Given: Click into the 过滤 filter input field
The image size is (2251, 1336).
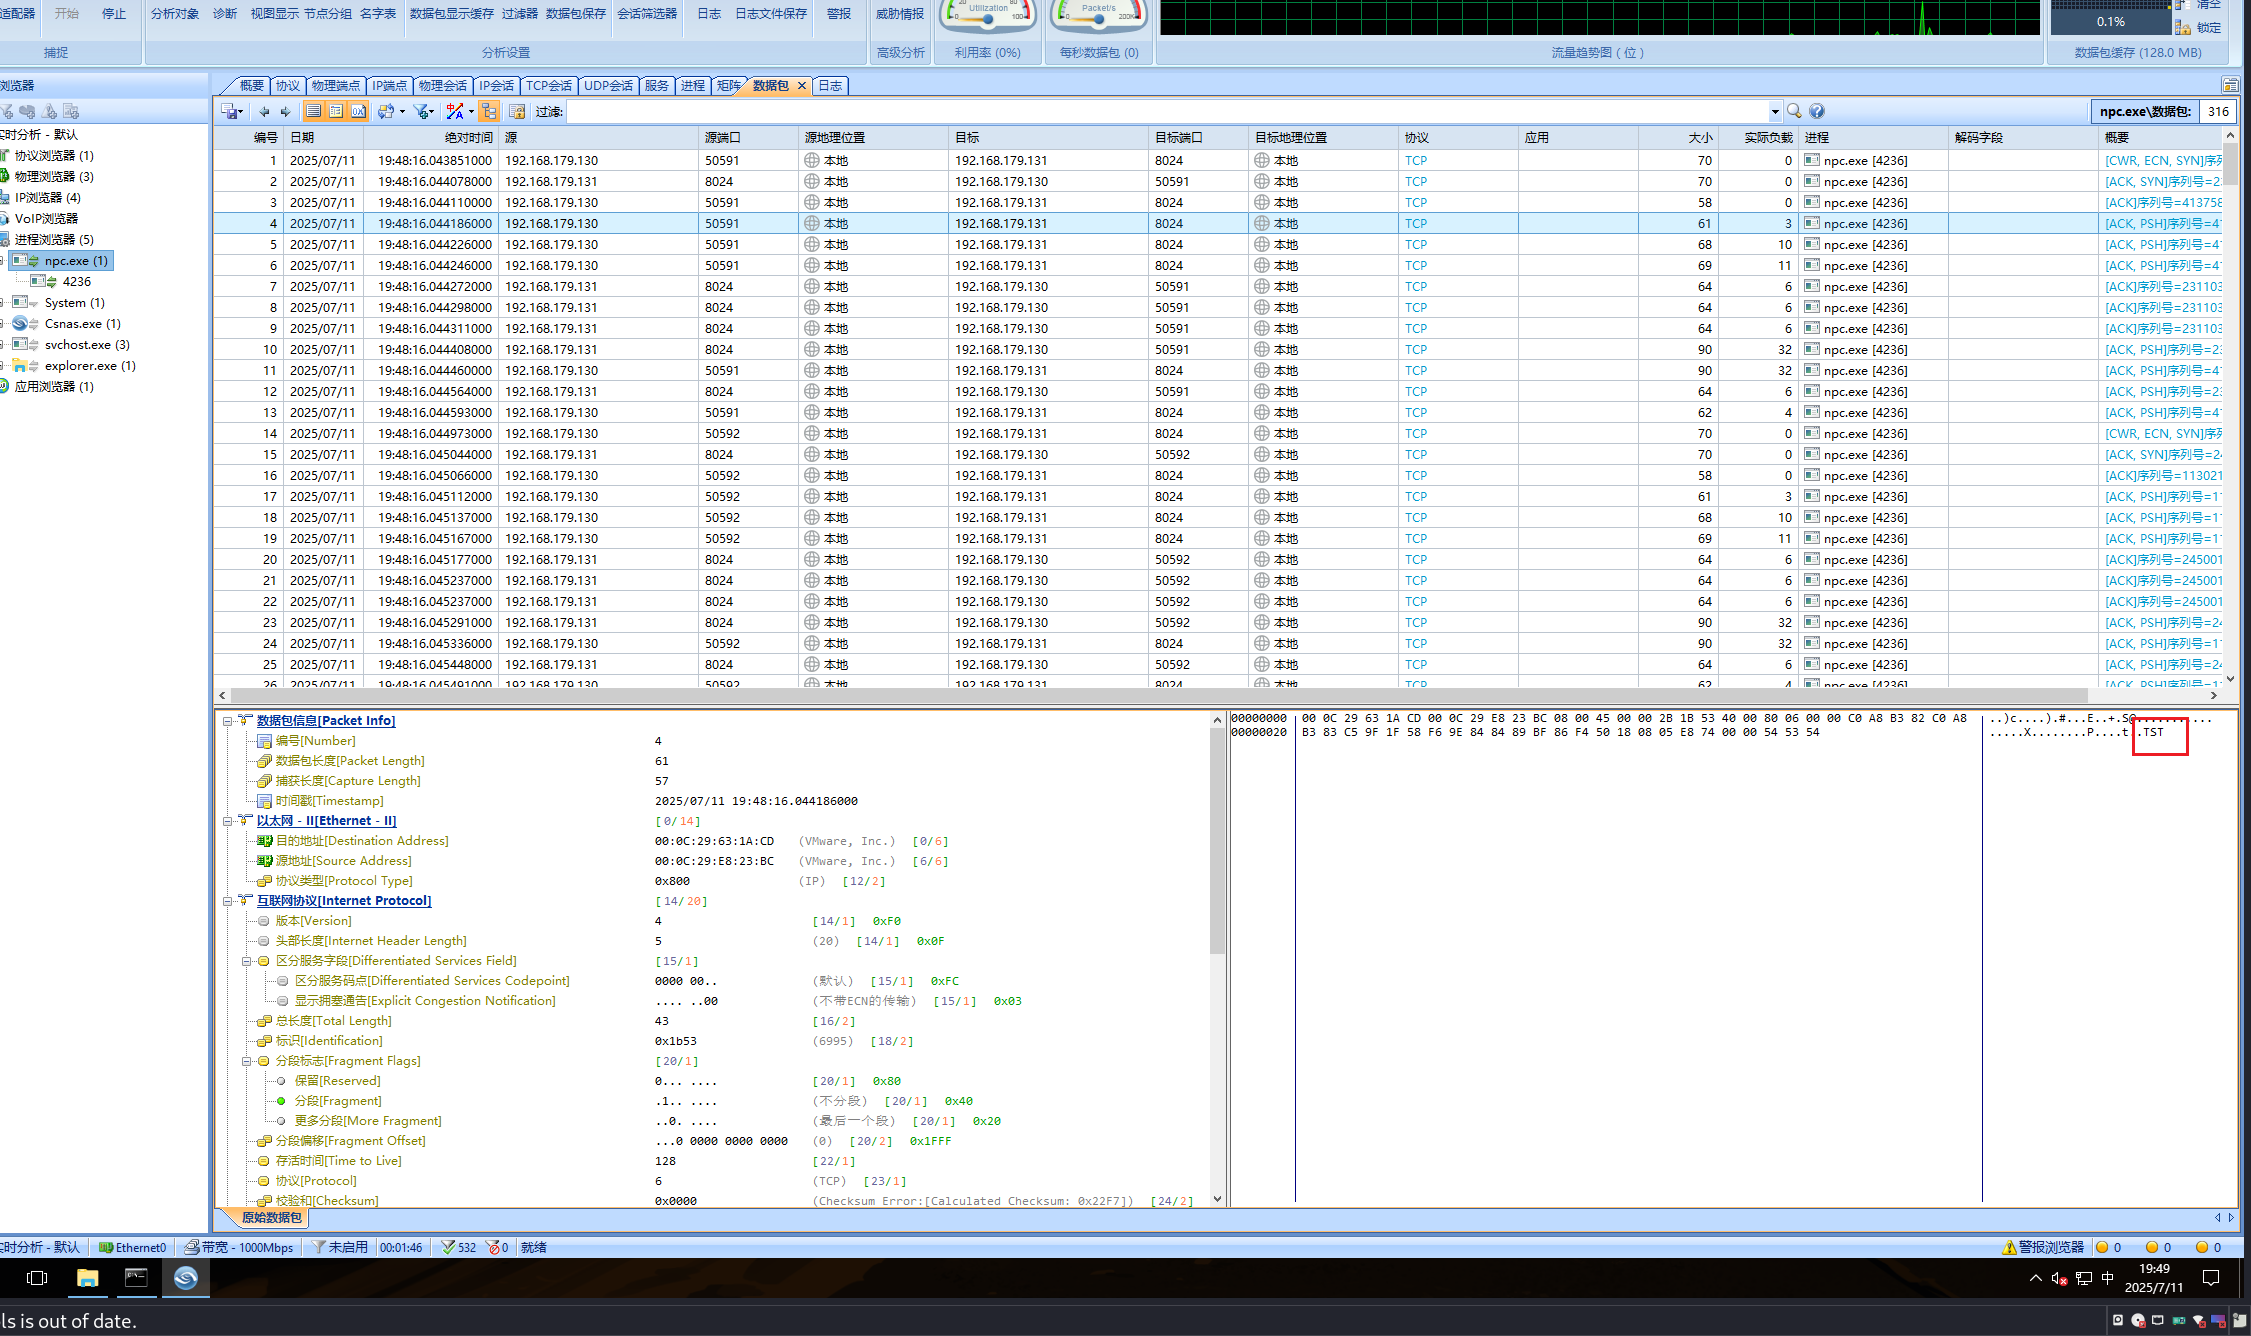Looking at the screenshot, I should tap(1165, 112).
